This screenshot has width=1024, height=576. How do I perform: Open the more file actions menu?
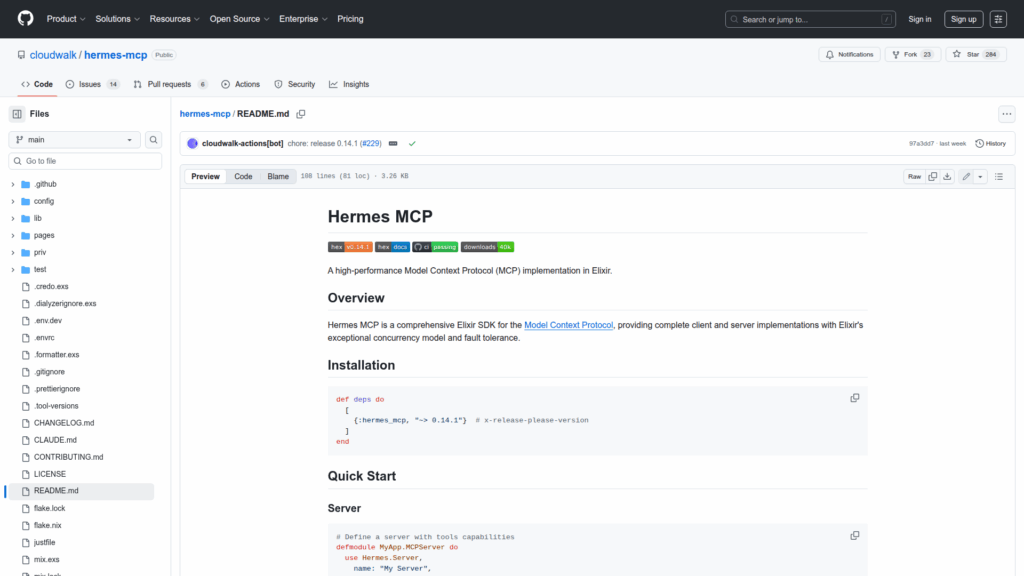[x=1006, y=114]
